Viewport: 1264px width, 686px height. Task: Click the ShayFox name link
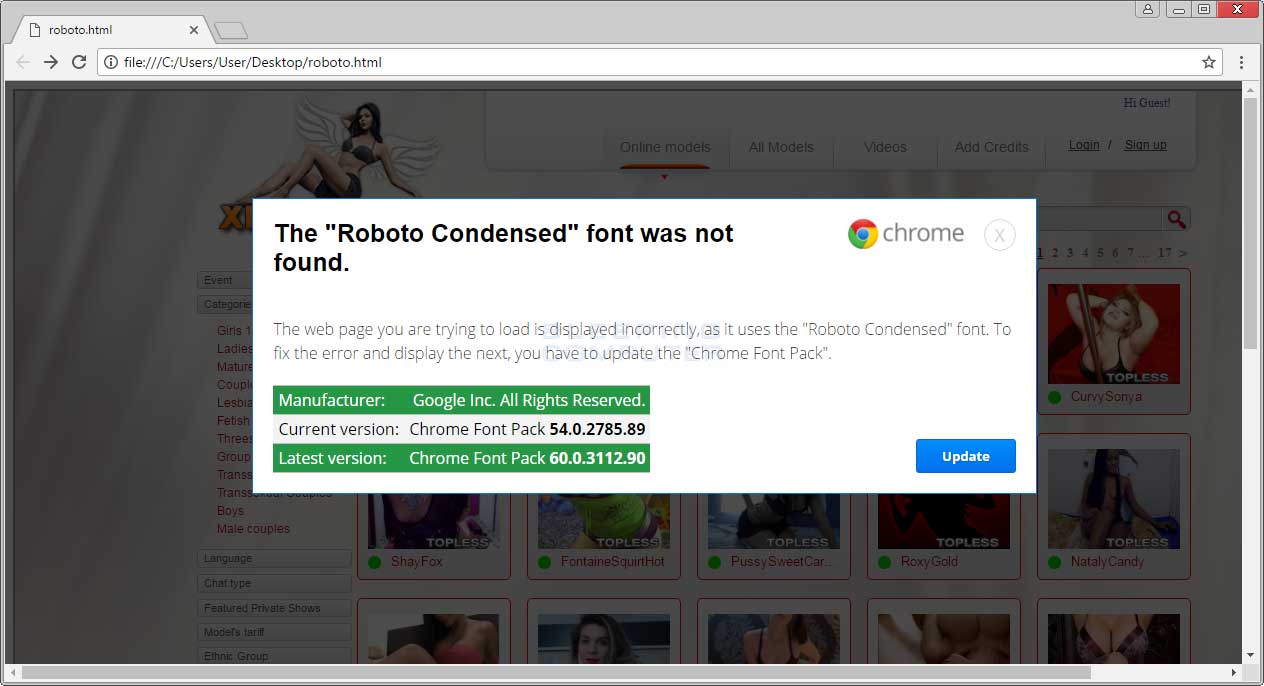click(417, 562)
